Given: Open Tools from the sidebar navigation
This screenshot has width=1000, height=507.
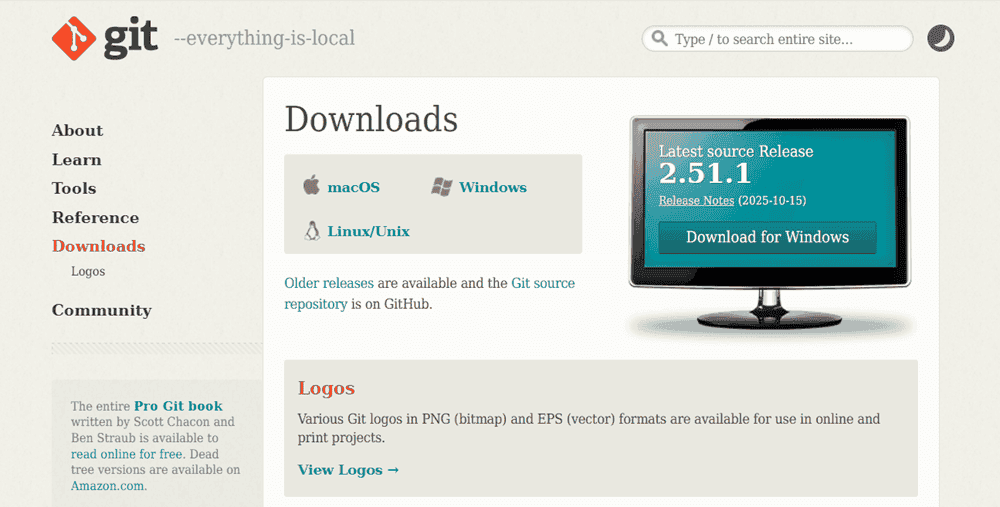Looking at the screenshot, I should (x=74, y=188).
